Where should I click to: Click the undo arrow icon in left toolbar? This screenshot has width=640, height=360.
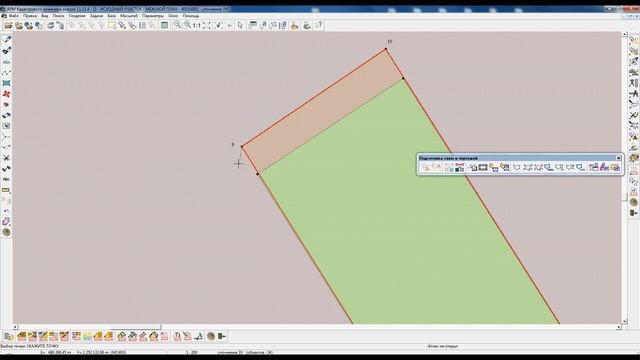(x=7, y=211)
